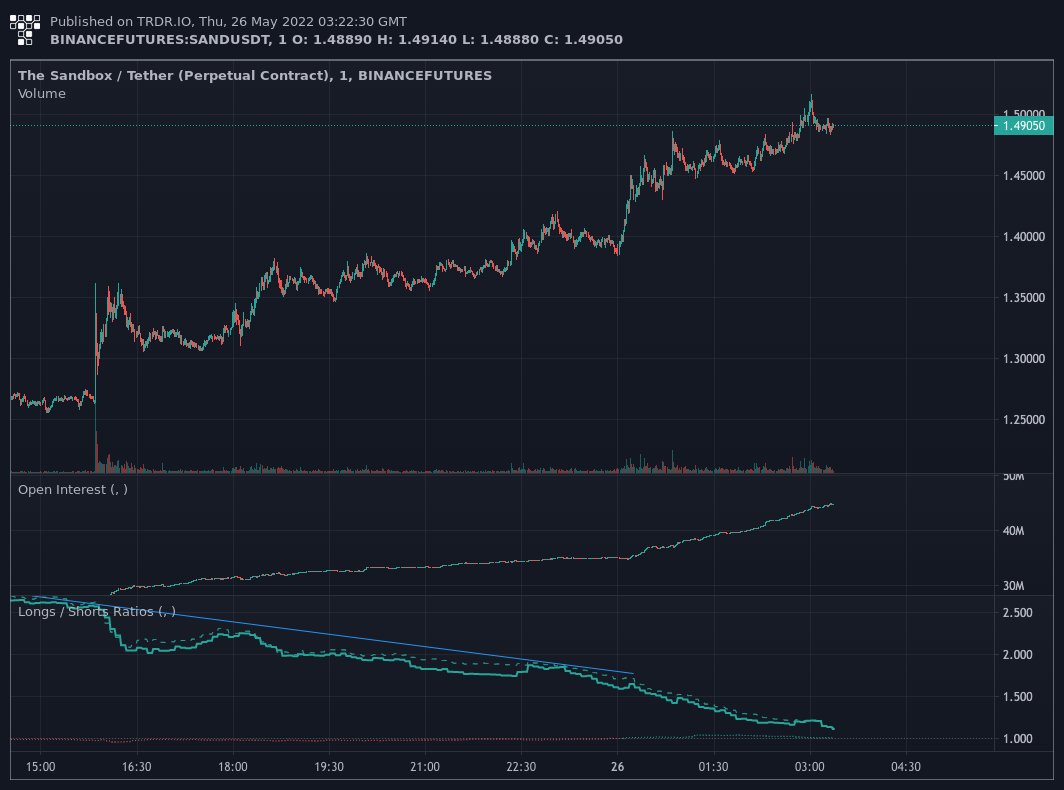The height and width of the screenshot is (790, 1064).
Task: Click the BINANCEFUTURES:SANDUSDT OHLC header line
Action: tap(336, 39)
